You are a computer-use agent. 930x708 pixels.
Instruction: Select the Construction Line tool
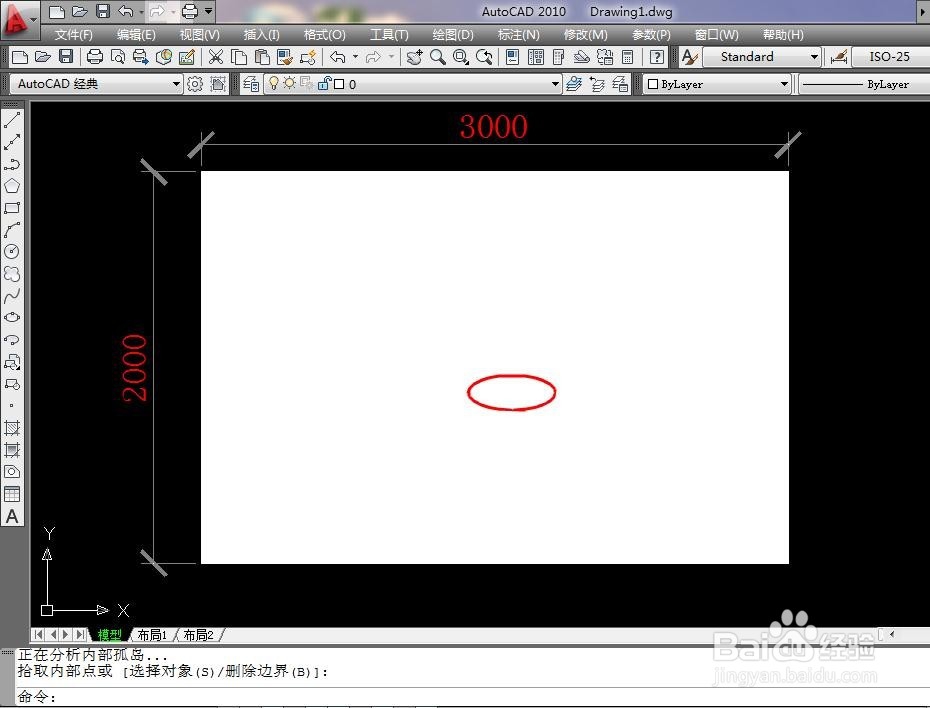[12, 142]
